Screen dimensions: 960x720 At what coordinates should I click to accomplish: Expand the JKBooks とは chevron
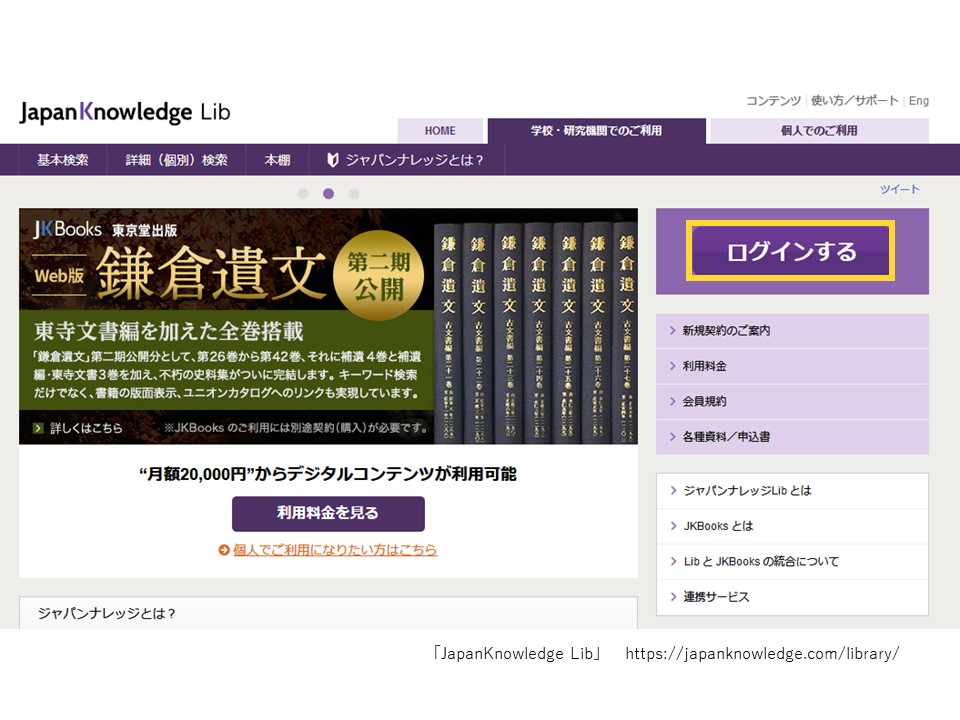673,526
